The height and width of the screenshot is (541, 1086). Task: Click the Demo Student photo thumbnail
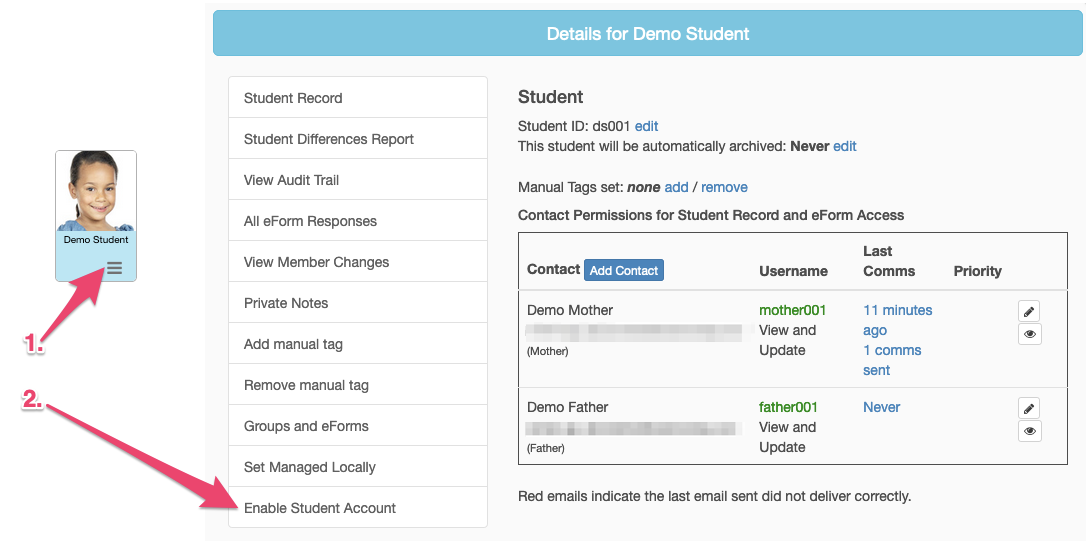click(96, 192)
